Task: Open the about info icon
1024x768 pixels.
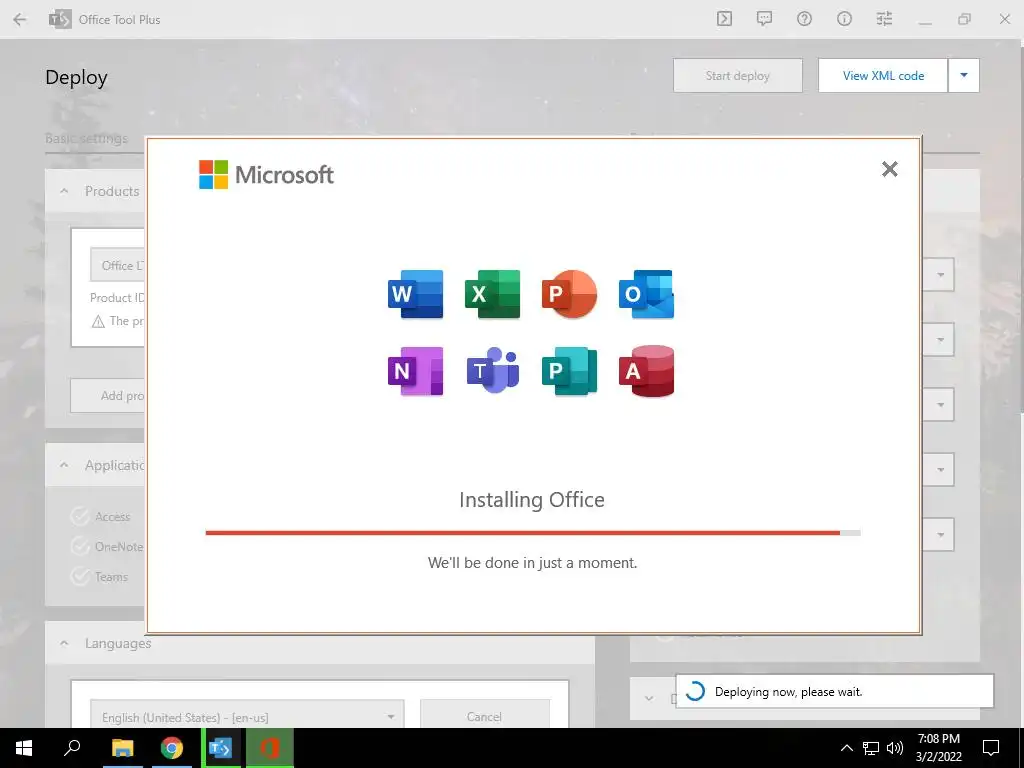Action: [x=844, y=19]
